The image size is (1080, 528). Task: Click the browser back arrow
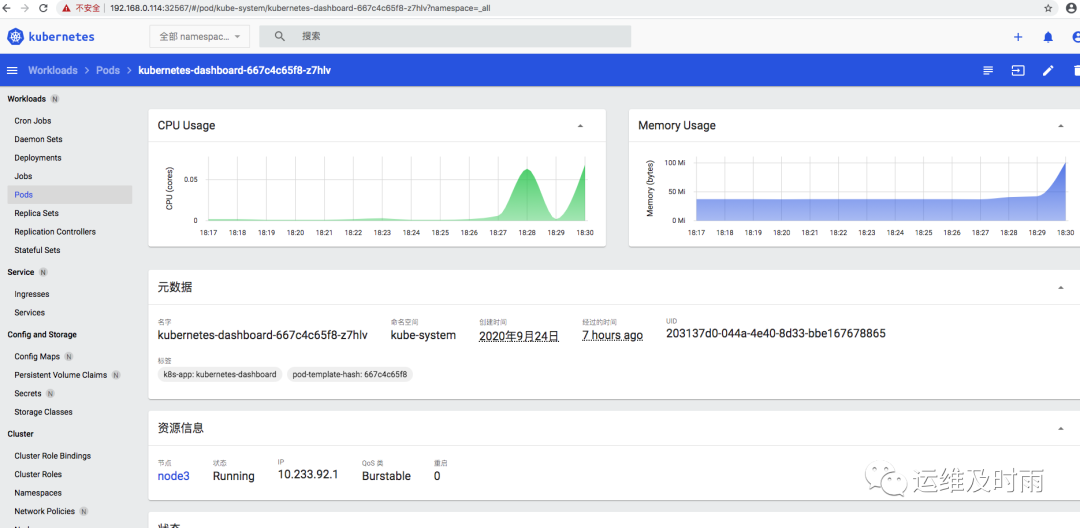[x=8, y=8]
